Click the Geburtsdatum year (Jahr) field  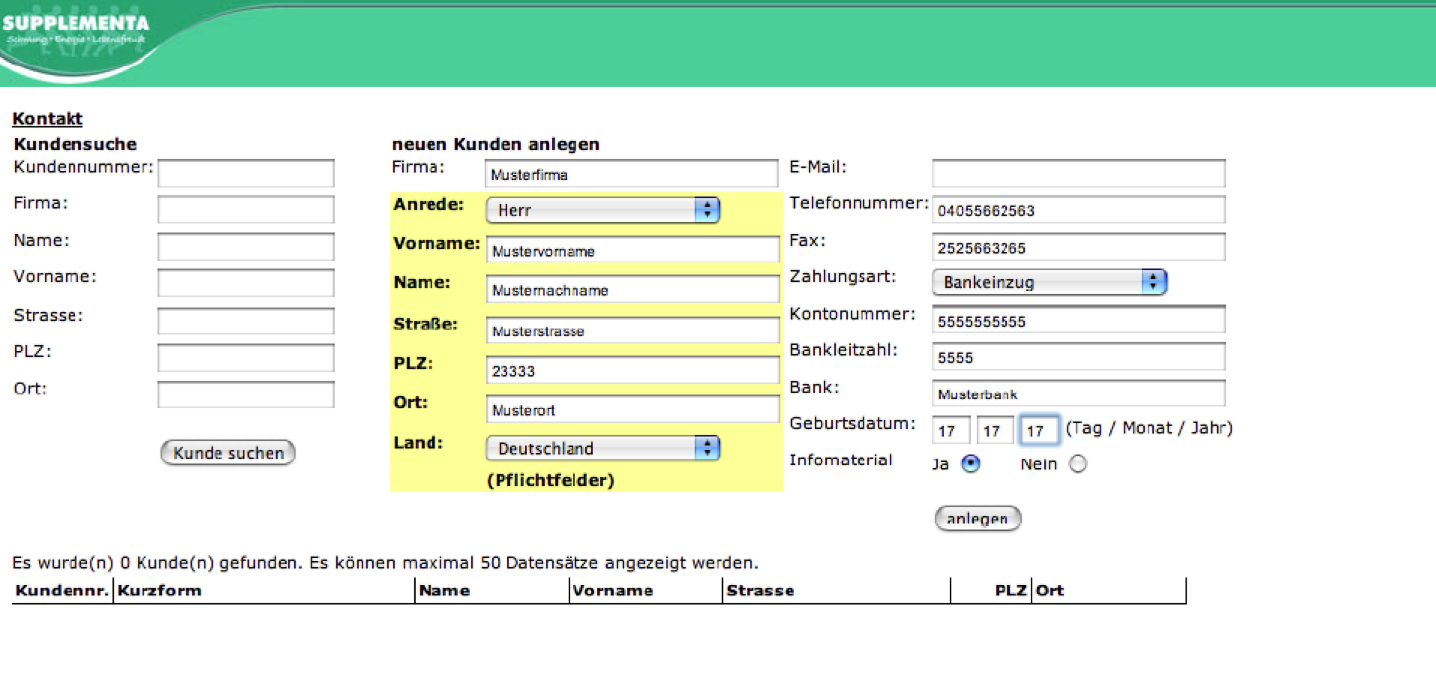1039,431
